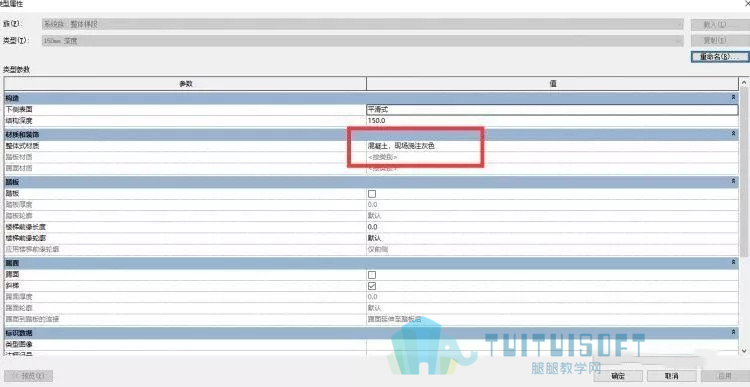This screenshot has height=387, width=750.
Task: Enable the 踢面 checkbox
Action: pos(372,275)
